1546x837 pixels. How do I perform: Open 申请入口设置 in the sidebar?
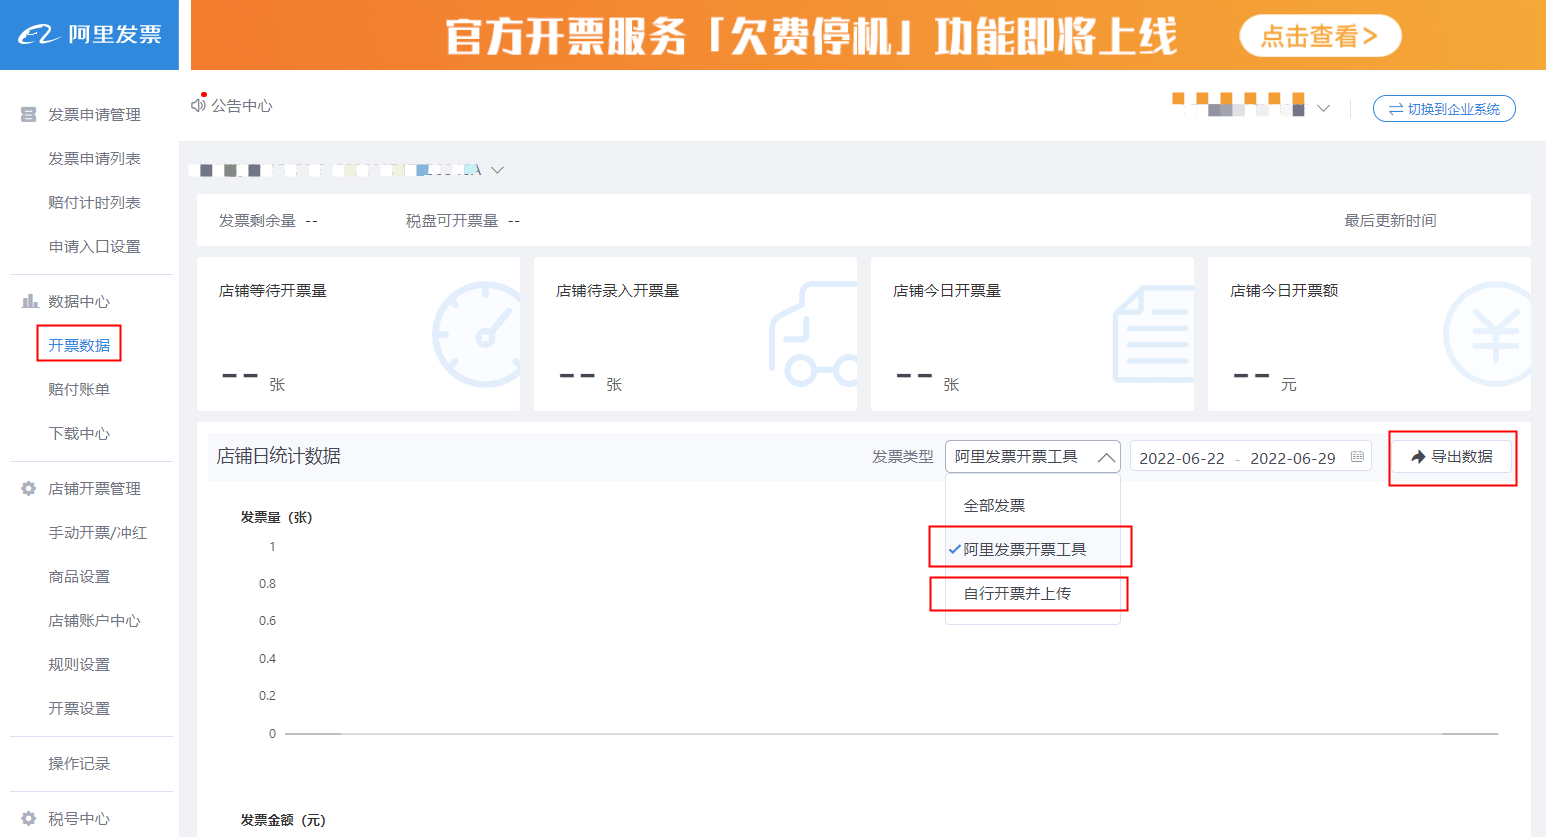point(94,247)
